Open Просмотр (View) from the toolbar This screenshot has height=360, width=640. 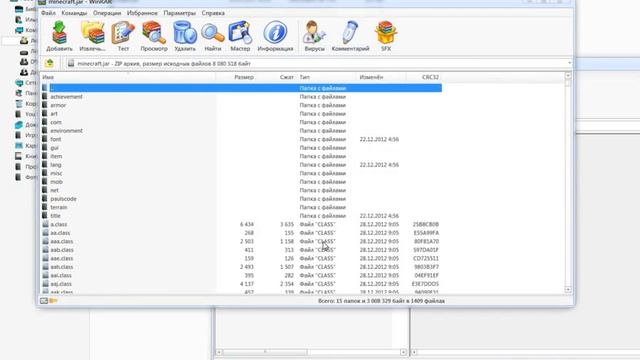tap(154, 36)
